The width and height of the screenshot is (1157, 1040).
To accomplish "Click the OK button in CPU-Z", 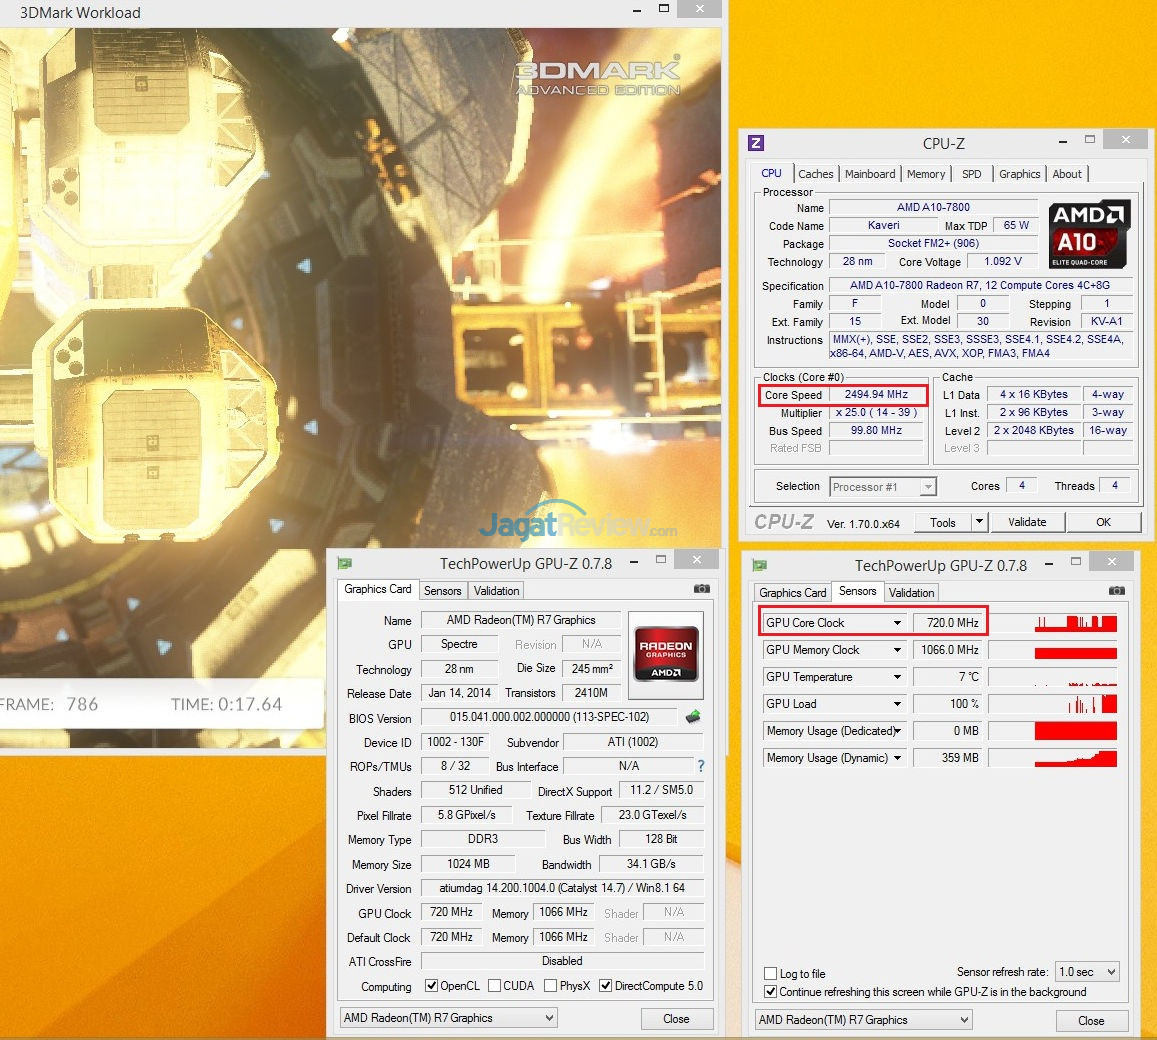I will (1103, 522).
